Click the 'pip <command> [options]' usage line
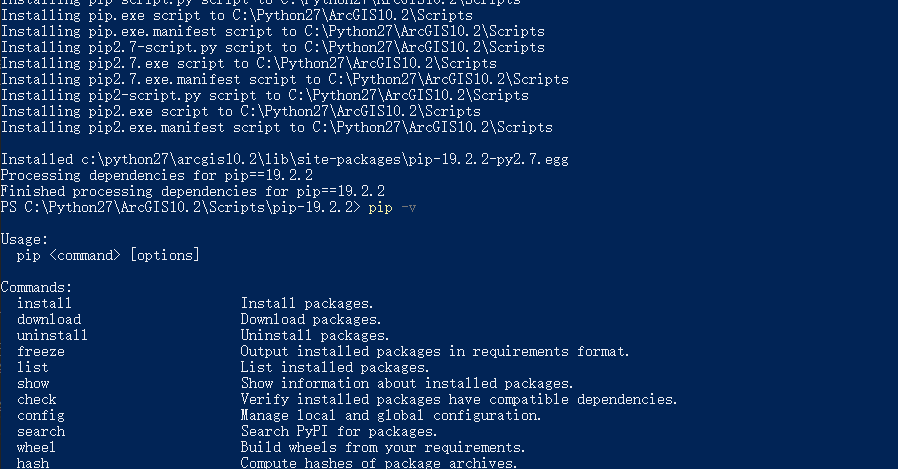The image size is (898, 469). pyautogui.click(x=108, y=255)
